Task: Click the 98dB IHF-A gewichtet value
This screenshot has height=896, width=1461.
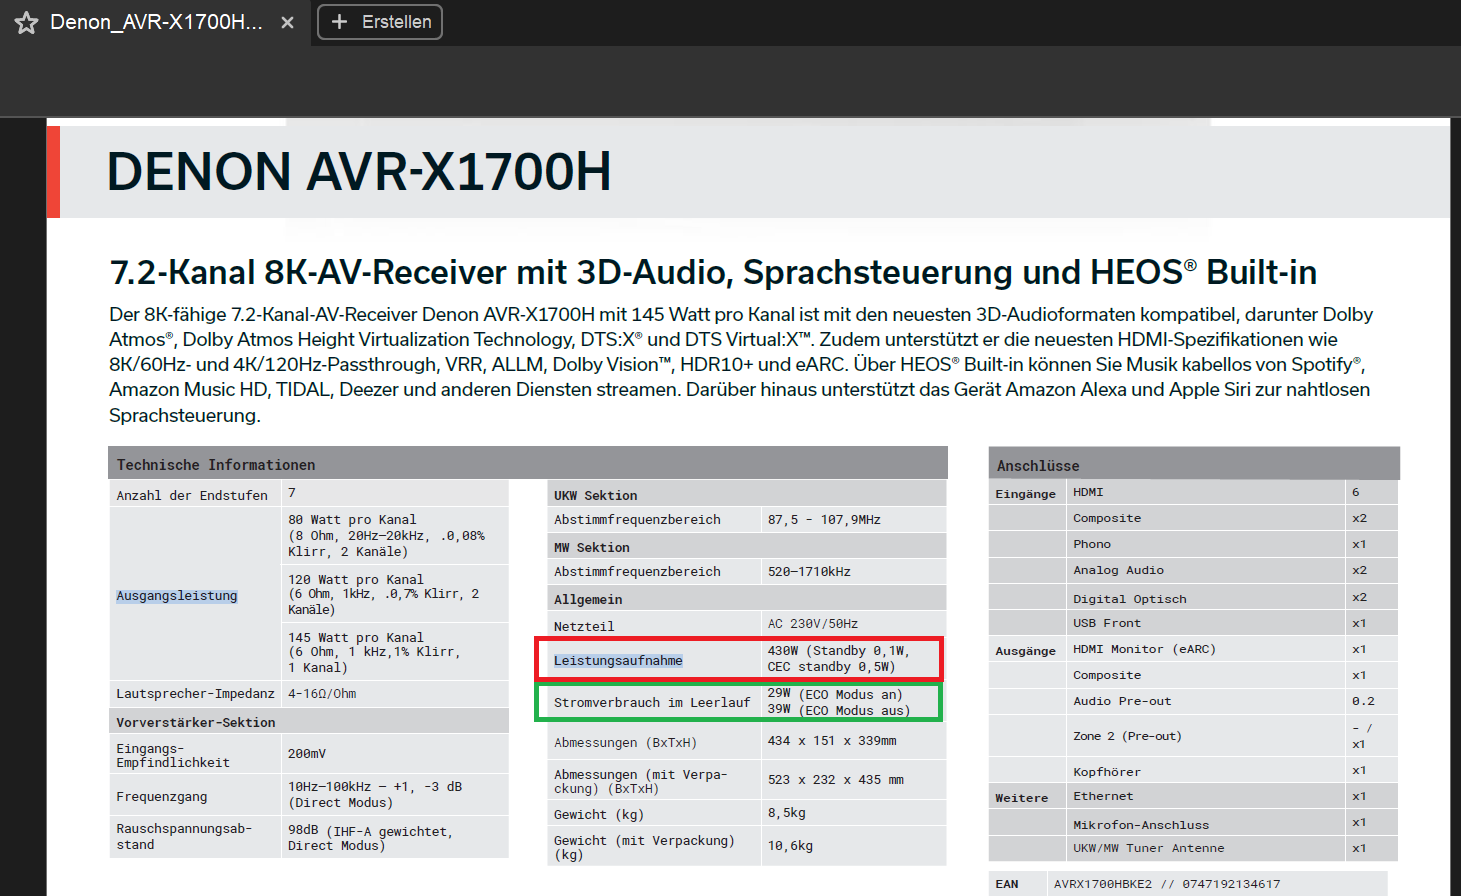Action: [370, 838]
